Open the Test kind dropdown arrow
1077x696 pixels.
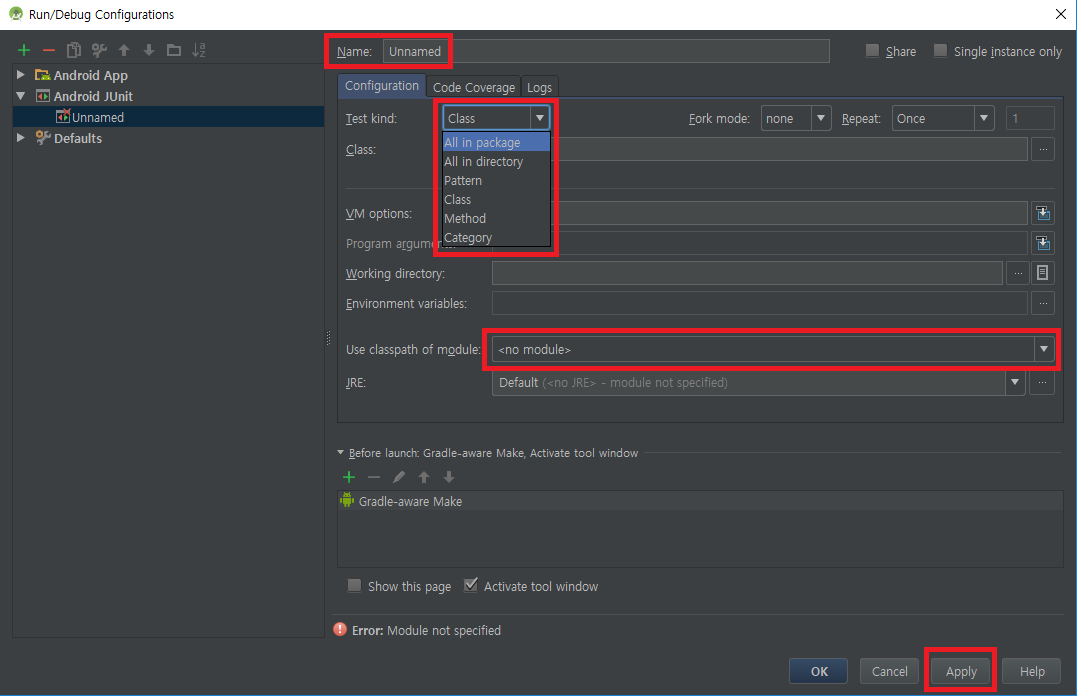point(540,118)
